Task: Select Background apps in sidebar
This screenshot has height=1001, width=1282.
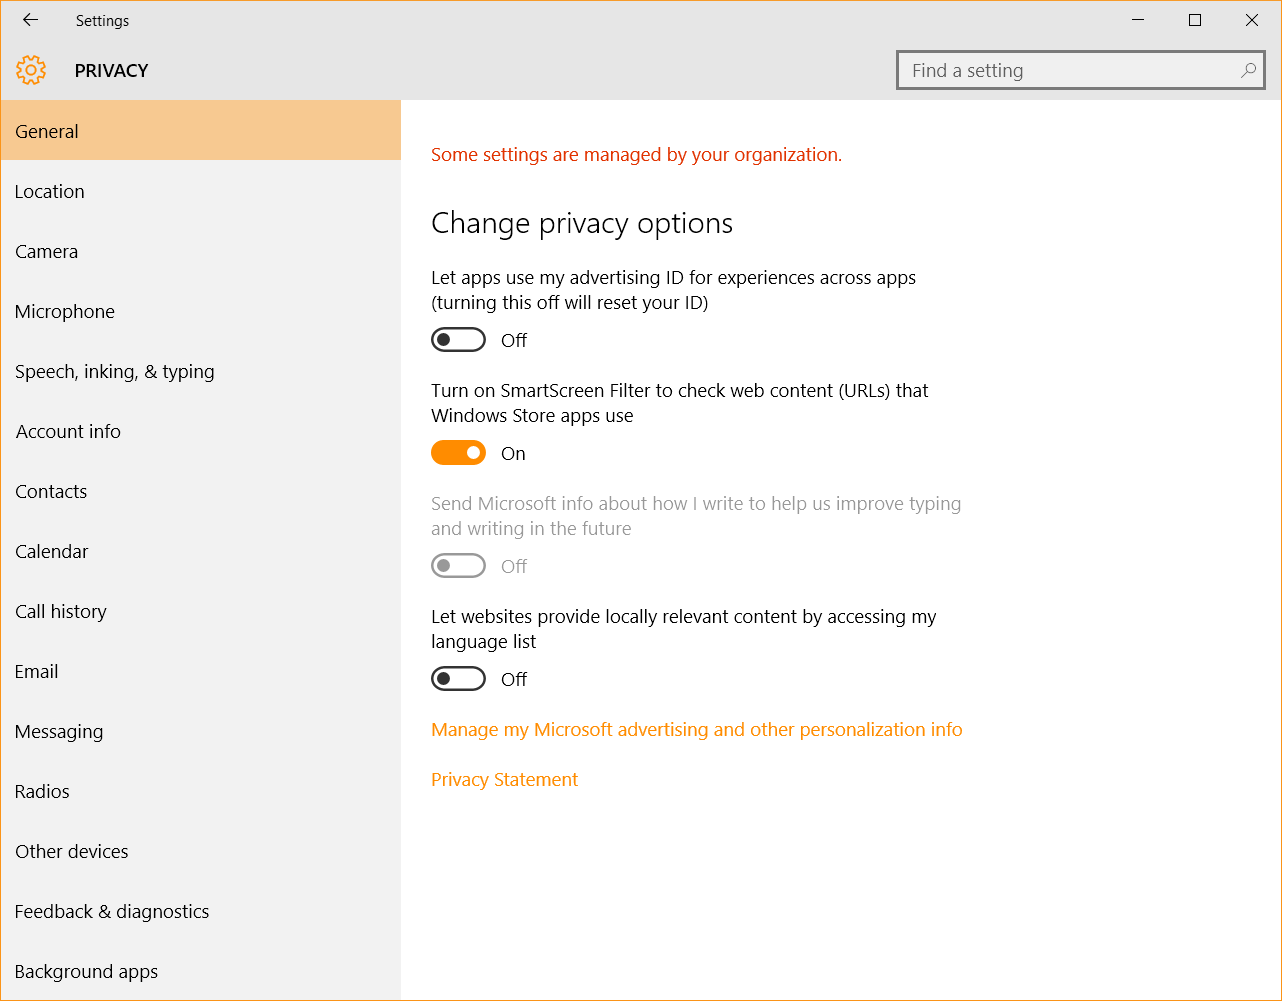Action: click(x=201, y=971)
